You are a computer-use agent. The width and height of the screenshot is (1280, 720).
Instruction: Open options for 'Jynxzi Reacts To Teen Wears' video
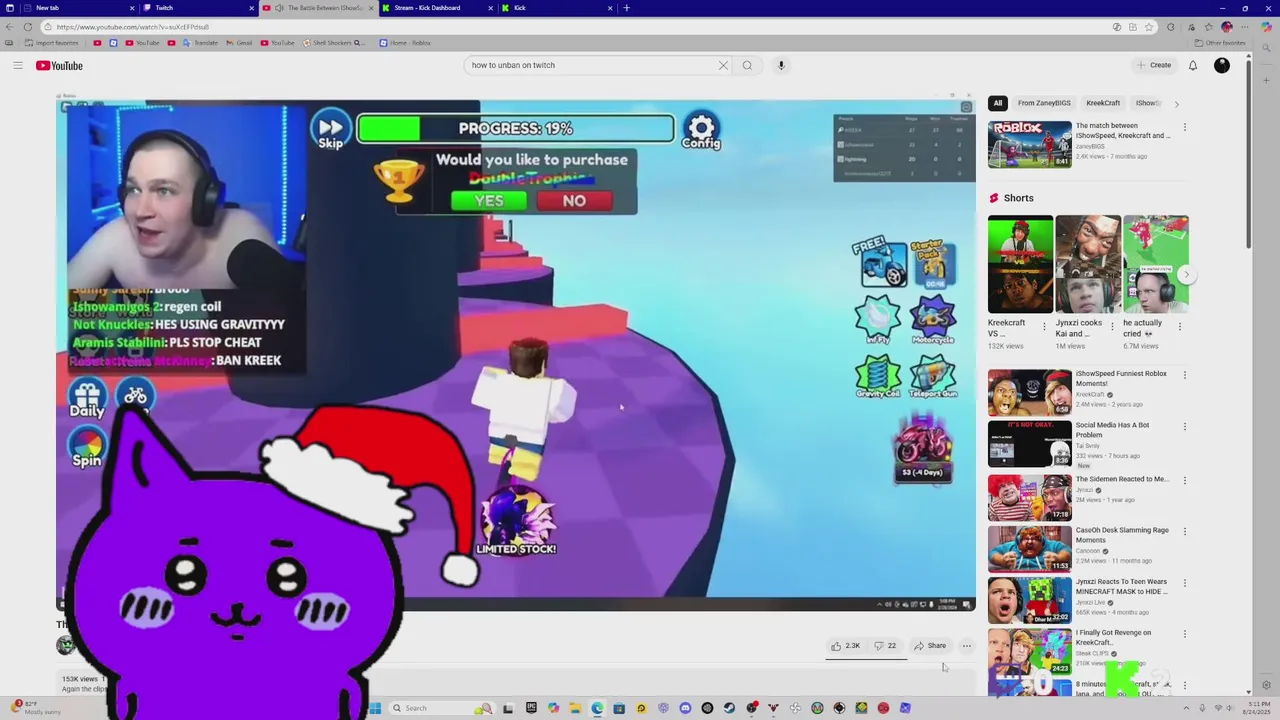click(x=1185, y=582)
